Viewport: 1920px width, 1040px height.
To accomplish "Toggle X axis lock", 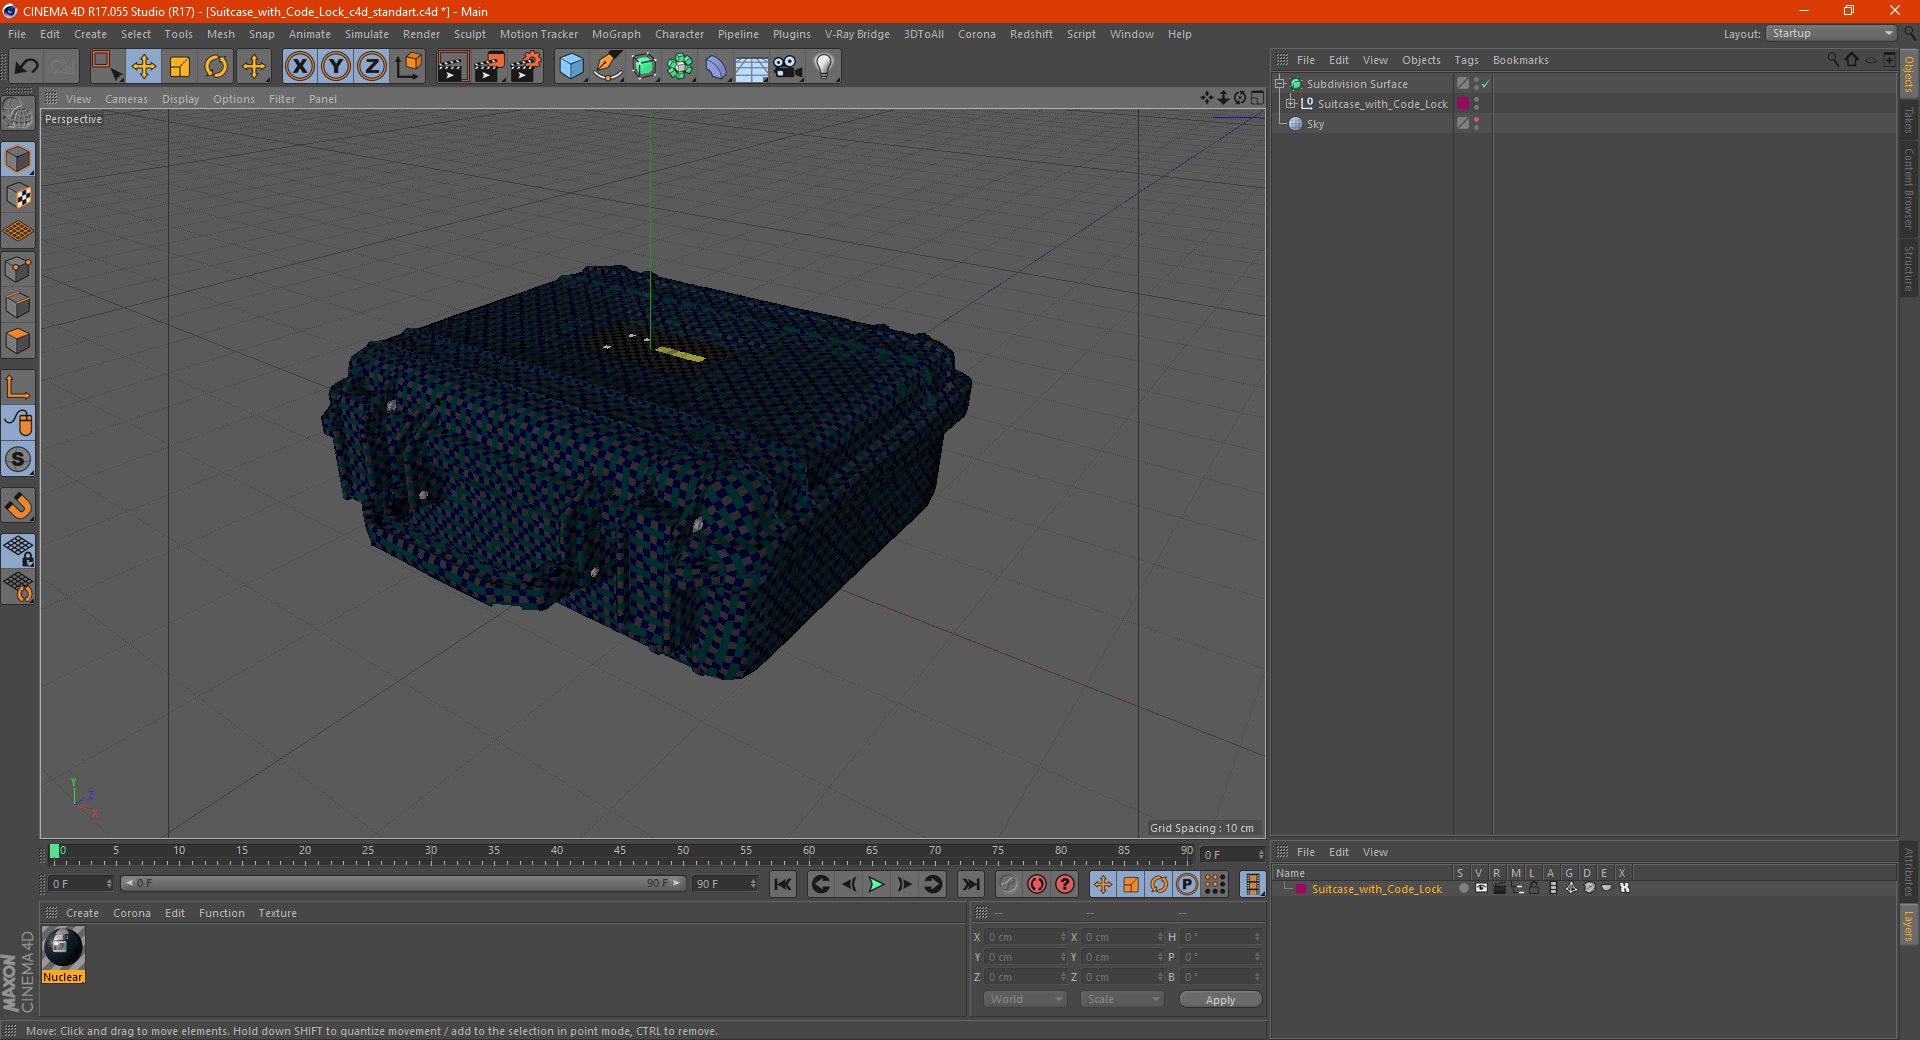I will (299, 67).
